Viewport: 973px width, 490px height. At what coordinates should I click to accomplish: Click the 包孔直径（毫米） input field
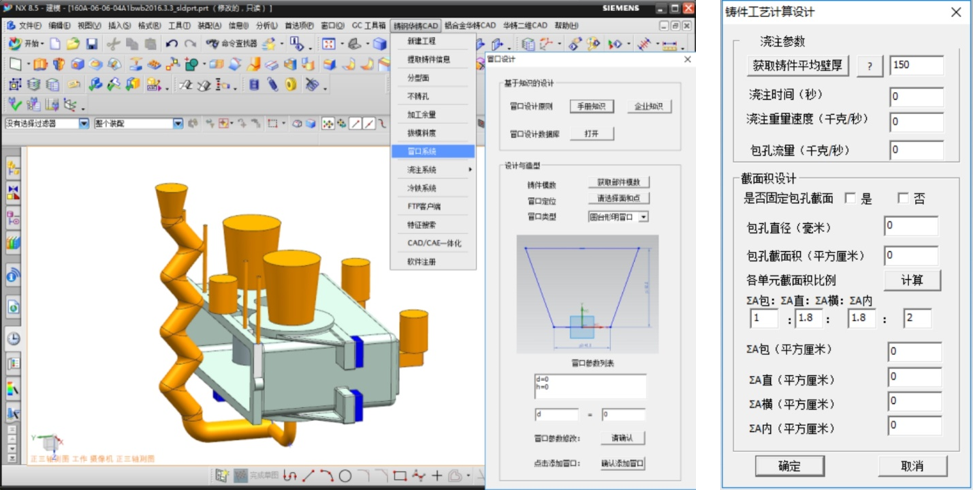point(912,226)
